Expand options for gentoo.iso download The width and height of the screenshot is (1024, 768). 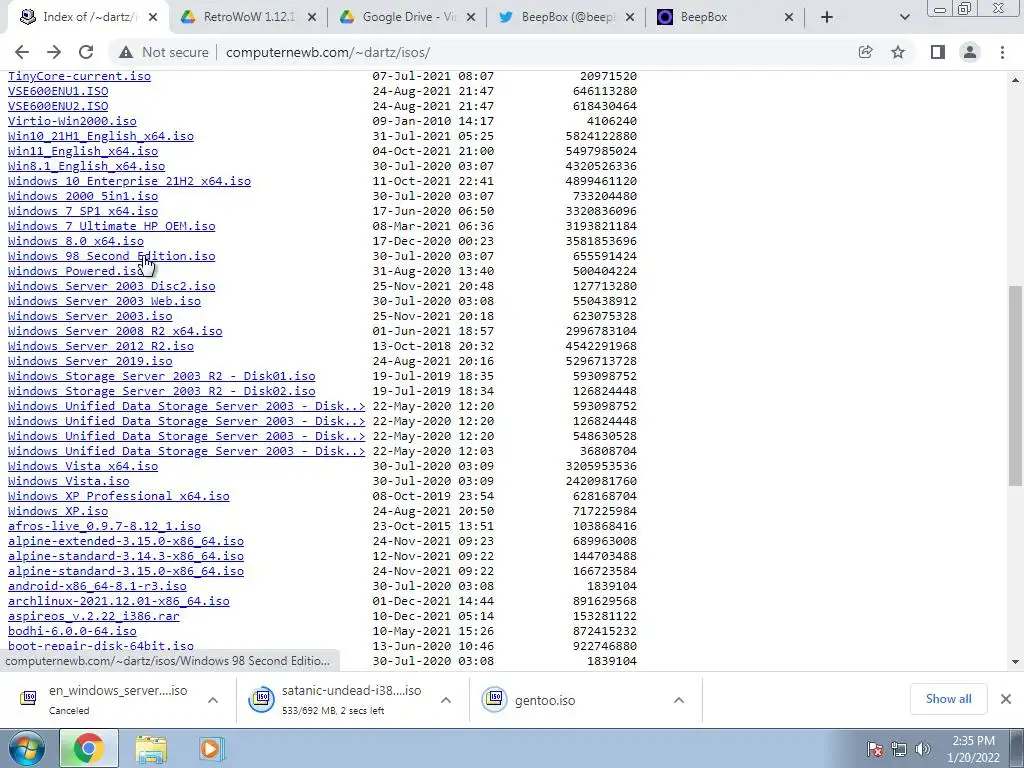pyautogui.click(x=679, y=700)
